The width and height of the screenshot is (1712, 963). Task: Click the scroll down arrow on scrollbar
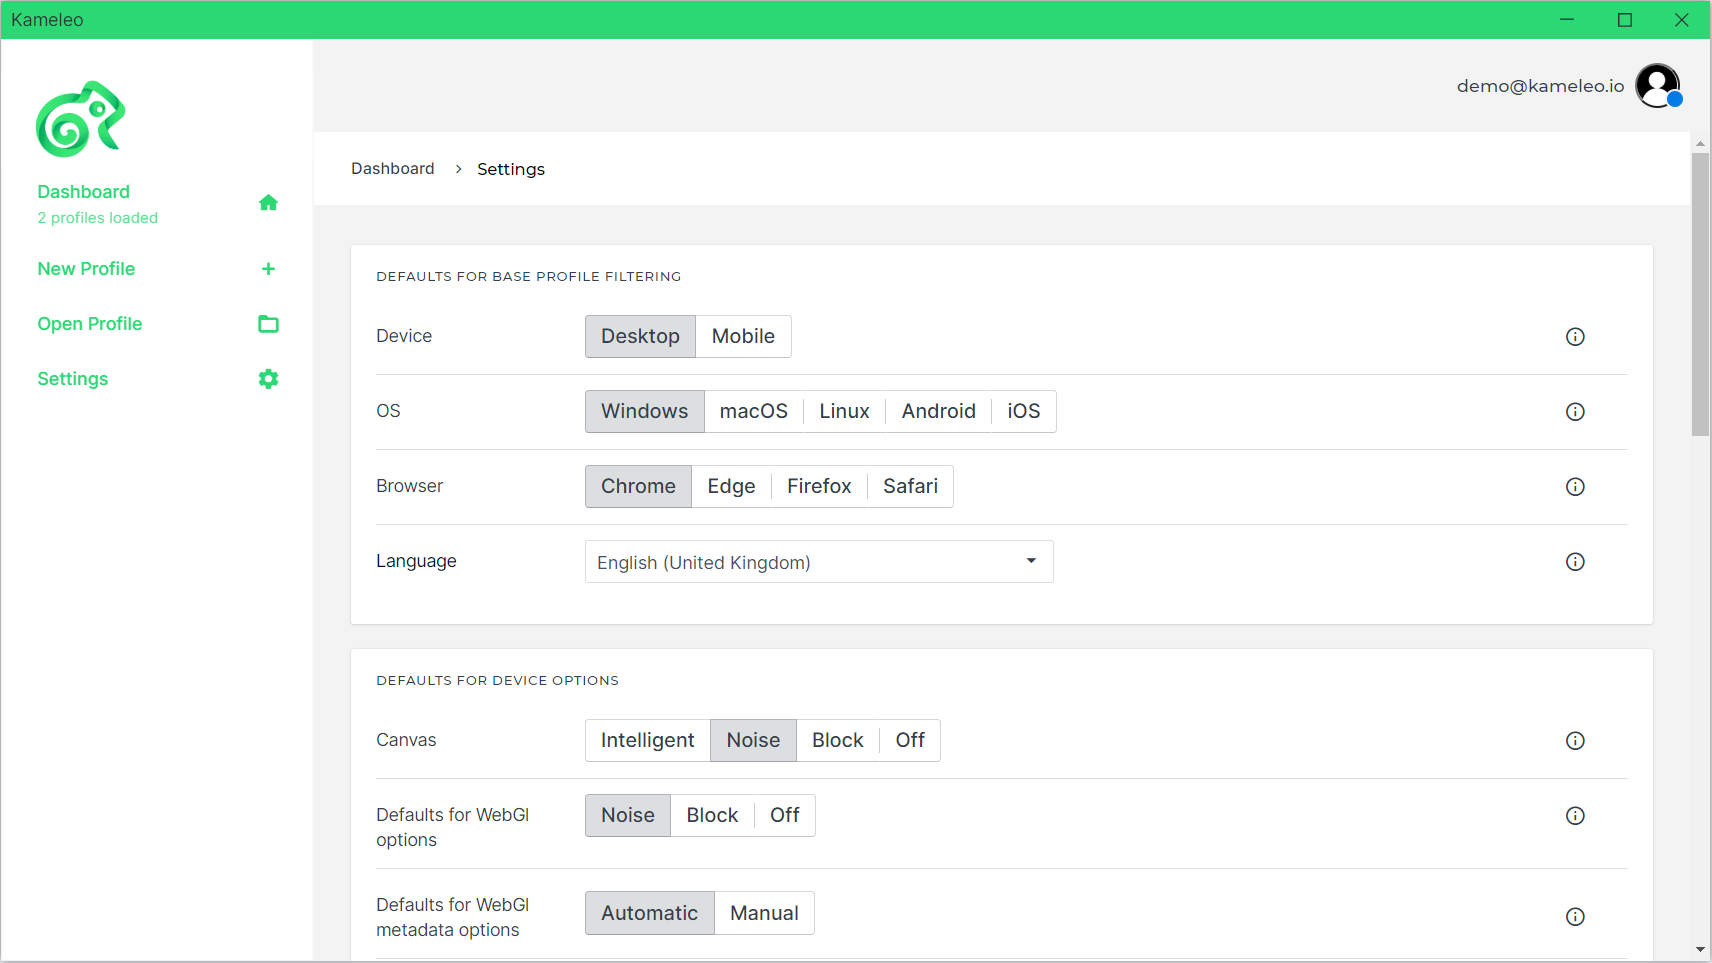pyautogui.click(x=1700, y=950)
